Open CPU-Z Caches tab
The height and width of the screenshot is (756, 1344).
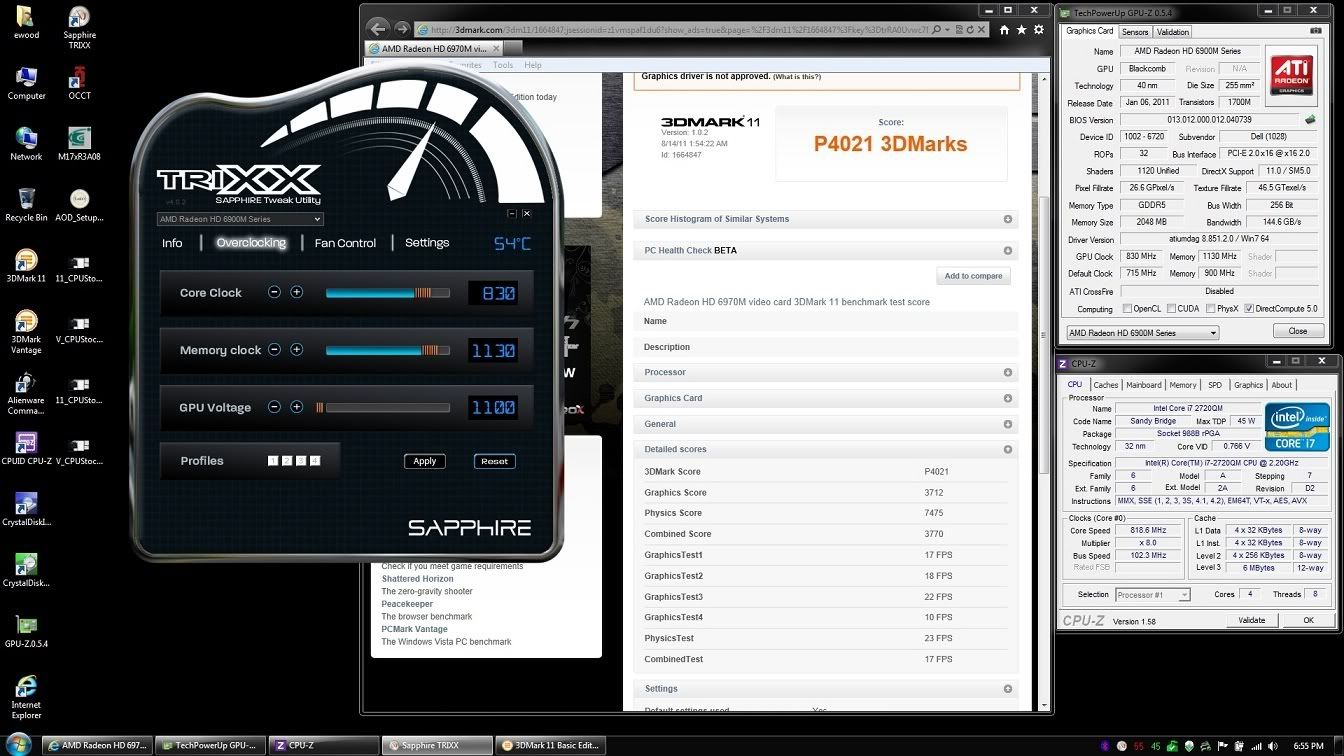pos(1105,385)
